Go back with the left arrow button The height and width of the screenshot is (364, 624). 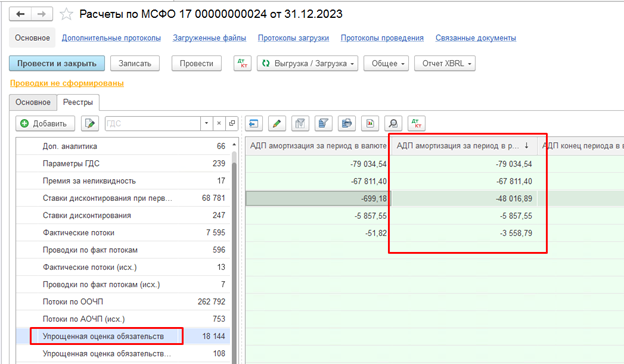[x=20, y=14]
